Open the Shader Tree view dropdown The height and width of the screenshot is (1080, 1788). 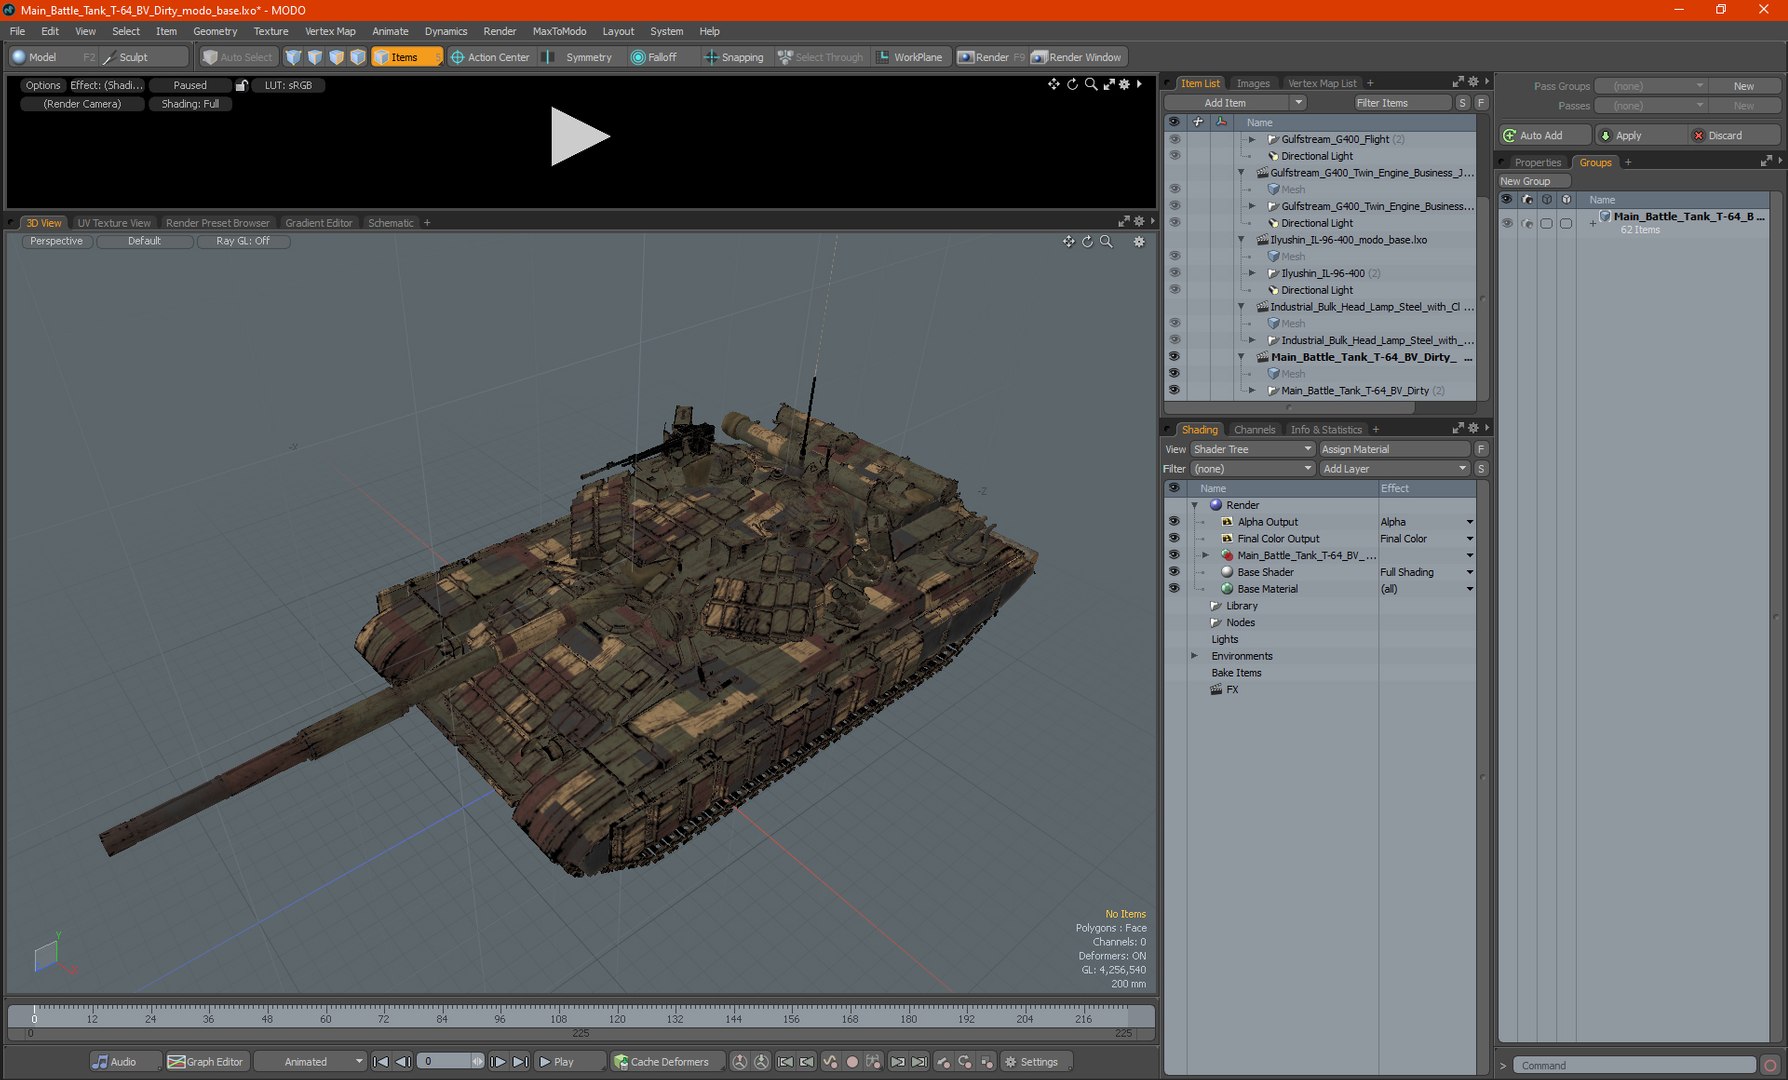1252,450
